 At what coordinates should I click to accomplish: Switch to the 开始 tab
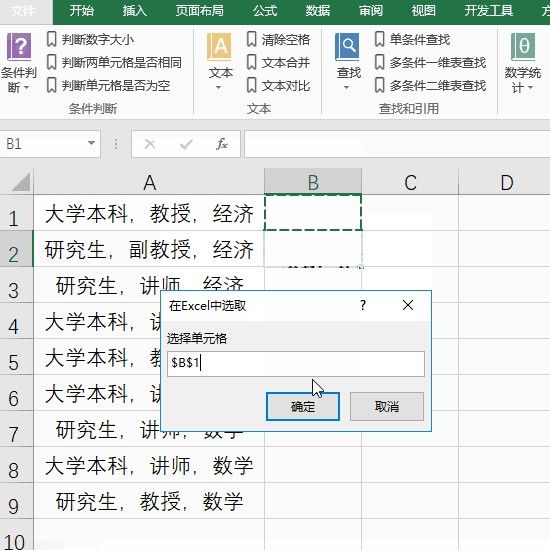point(81,11)
